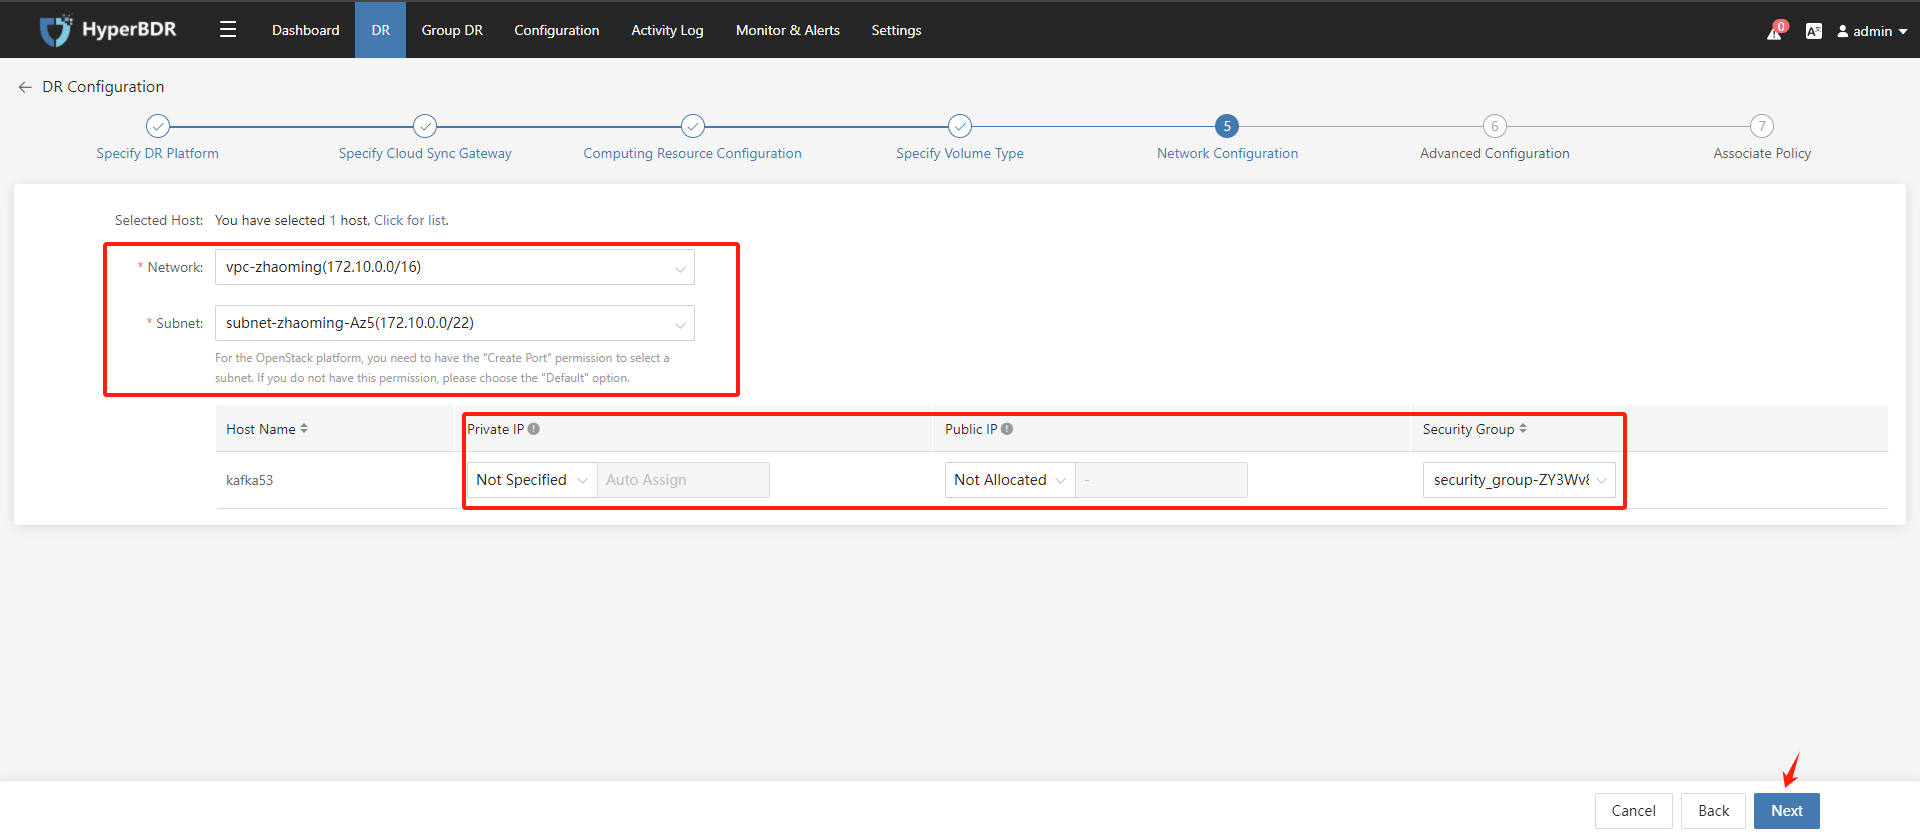Click the Associate Policy step label
This screenshot has width=1920, height=840.
[1762, 153]
